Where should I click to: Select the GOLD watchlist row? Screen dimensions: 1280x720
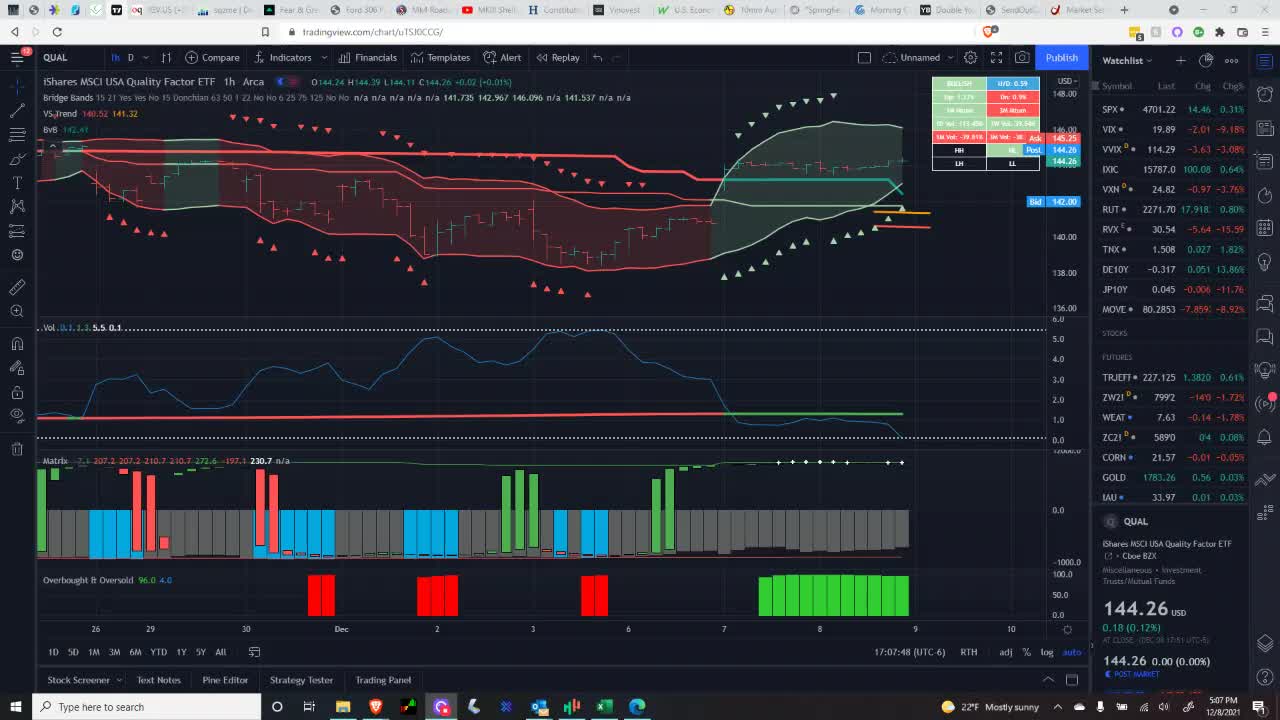pos(1172,477)
